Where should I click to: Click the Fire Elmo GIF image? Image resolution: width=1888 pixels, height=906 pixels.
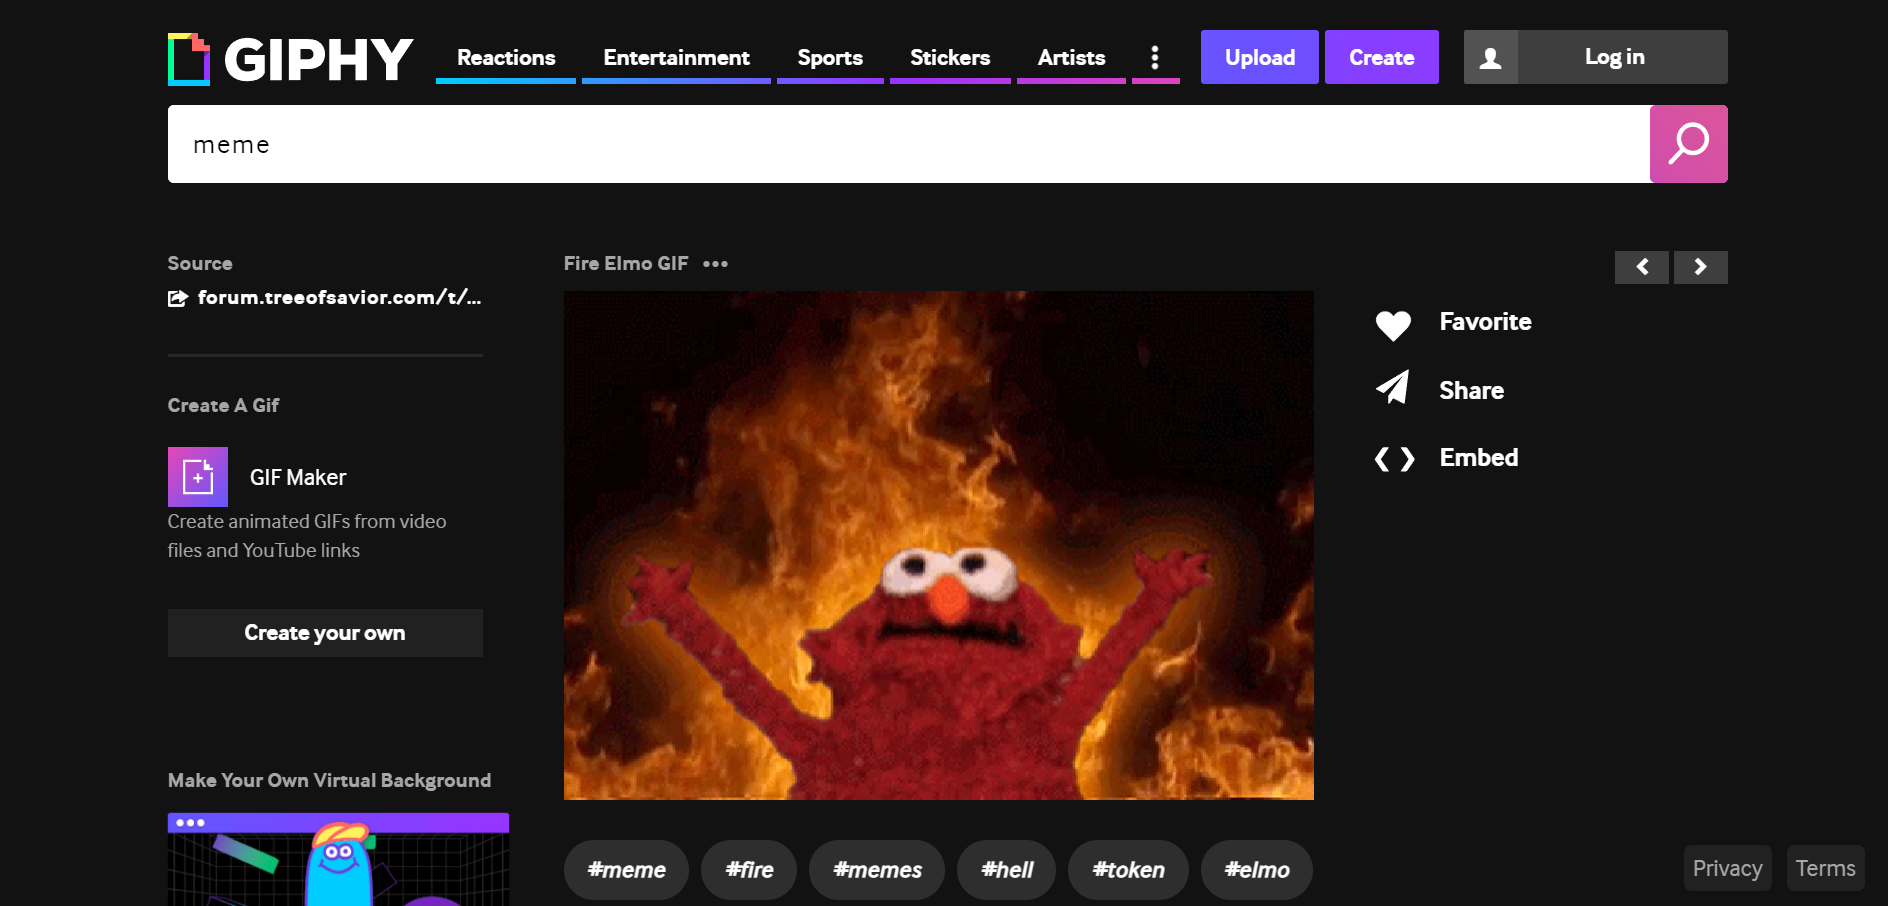pyautogui.click(x=939, y=545)
